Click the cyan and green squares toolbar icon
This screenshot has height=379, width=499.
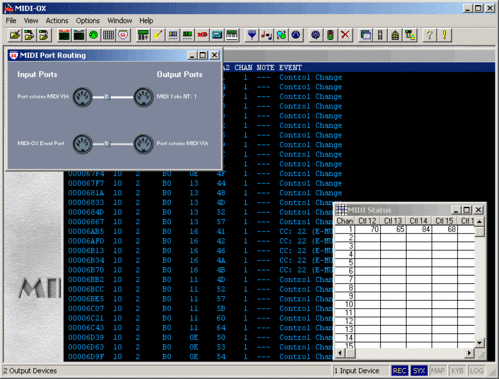coord(281,35)
